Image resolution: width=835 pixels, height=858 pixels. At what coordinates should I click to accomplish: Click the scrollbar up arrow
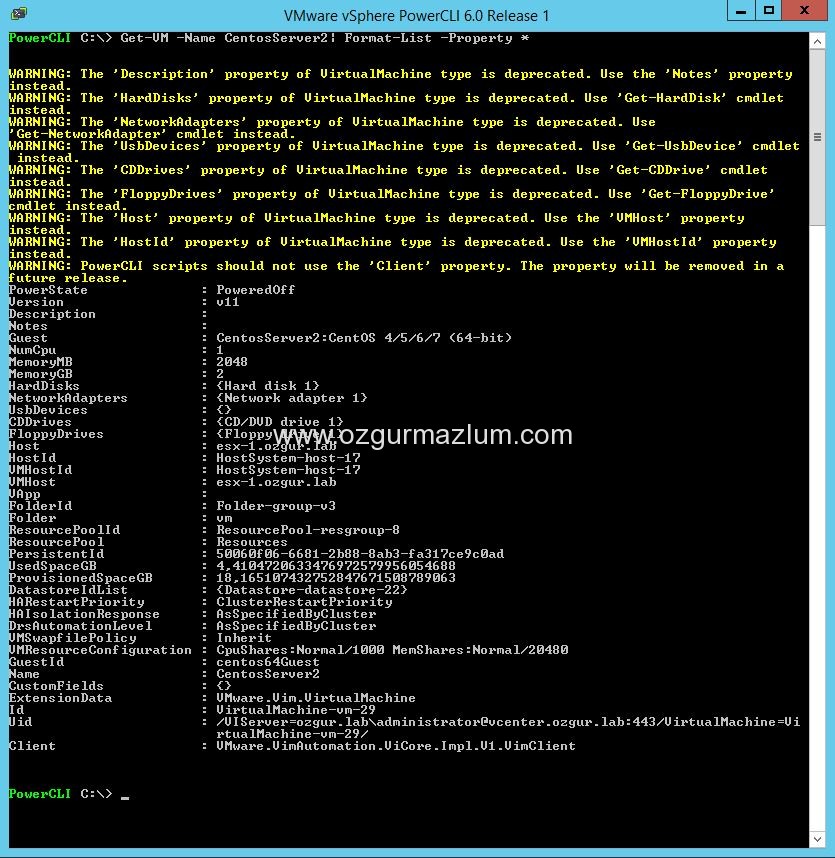click(817, 42)
